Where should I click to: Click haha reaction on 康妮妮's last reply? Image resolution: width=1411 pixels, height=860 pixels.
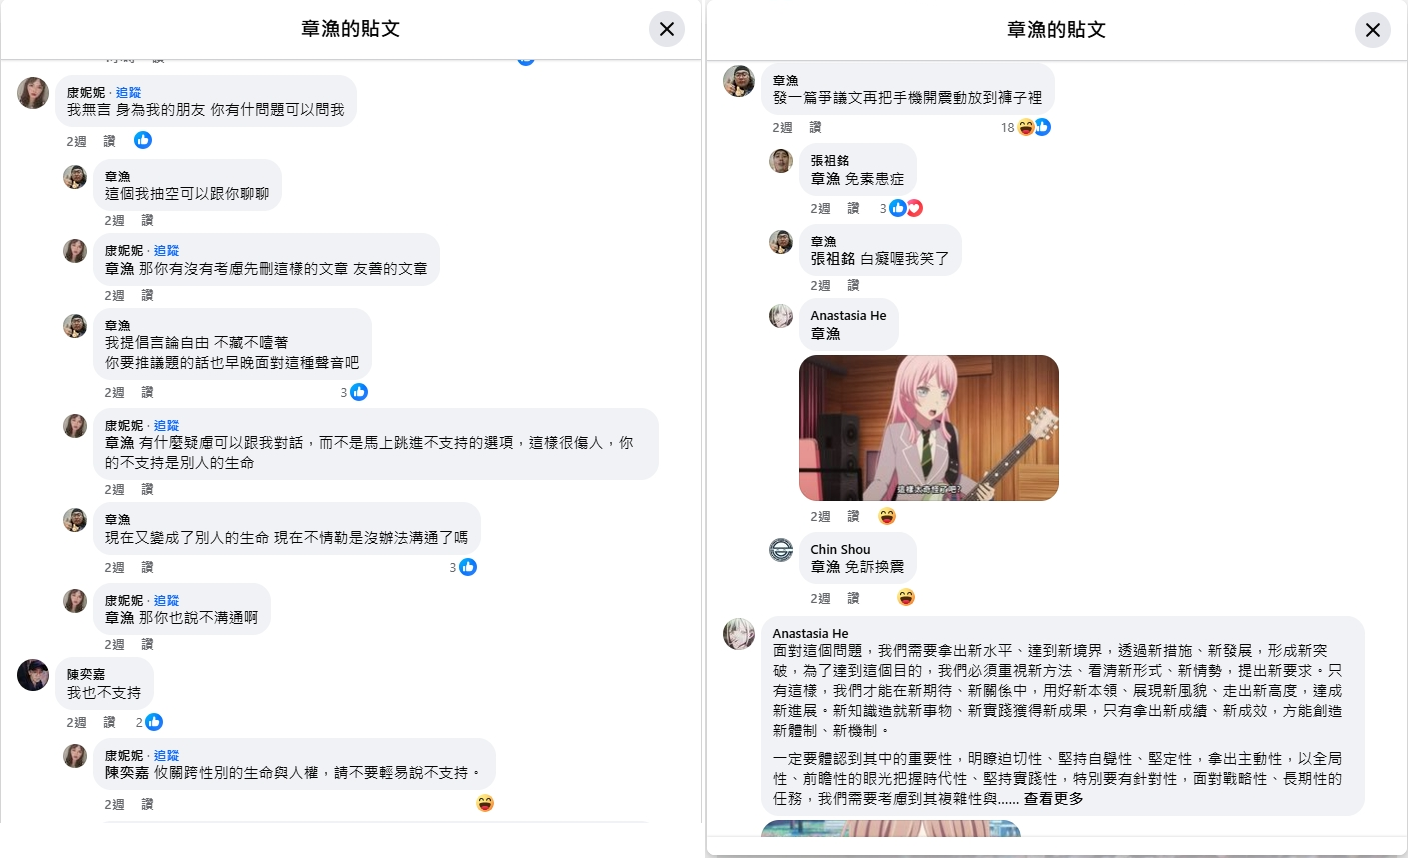coord(485,803)
